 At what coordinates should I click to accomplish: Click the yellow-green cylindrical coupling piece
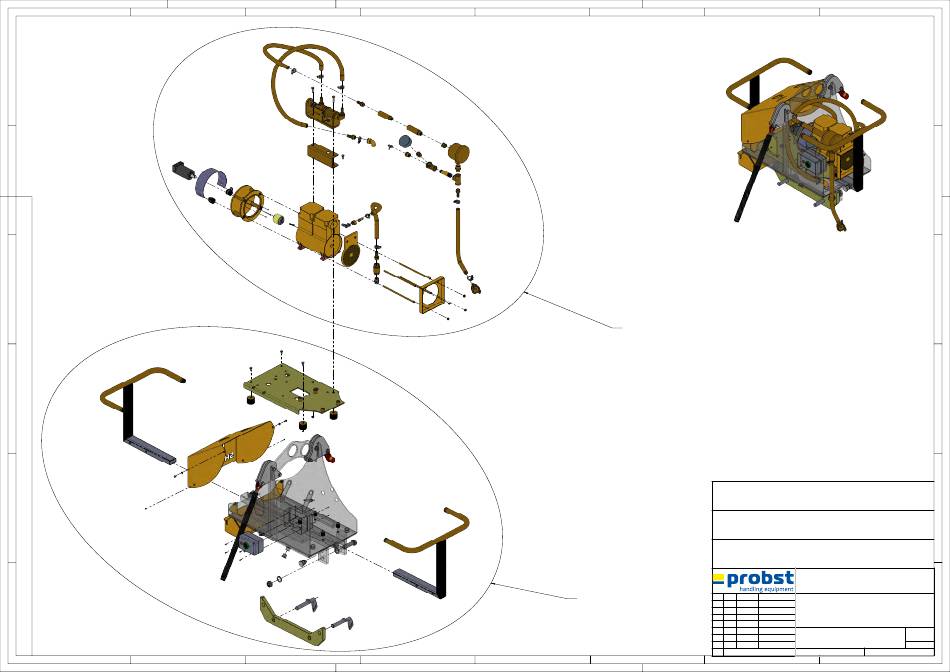click(x=281, y=217)
